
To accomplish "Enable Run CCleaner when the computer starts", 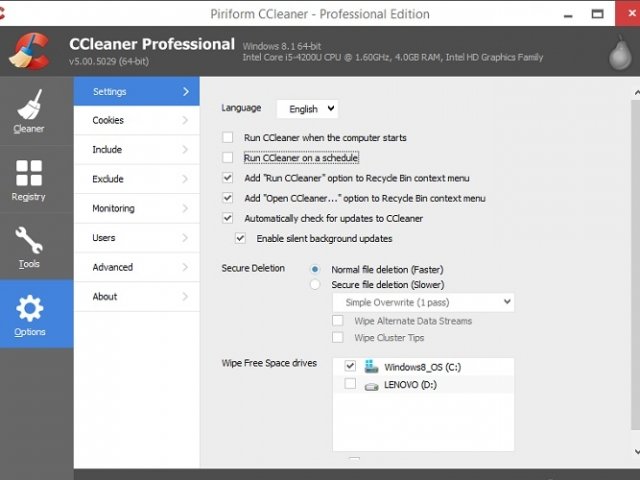I will 228,137.
